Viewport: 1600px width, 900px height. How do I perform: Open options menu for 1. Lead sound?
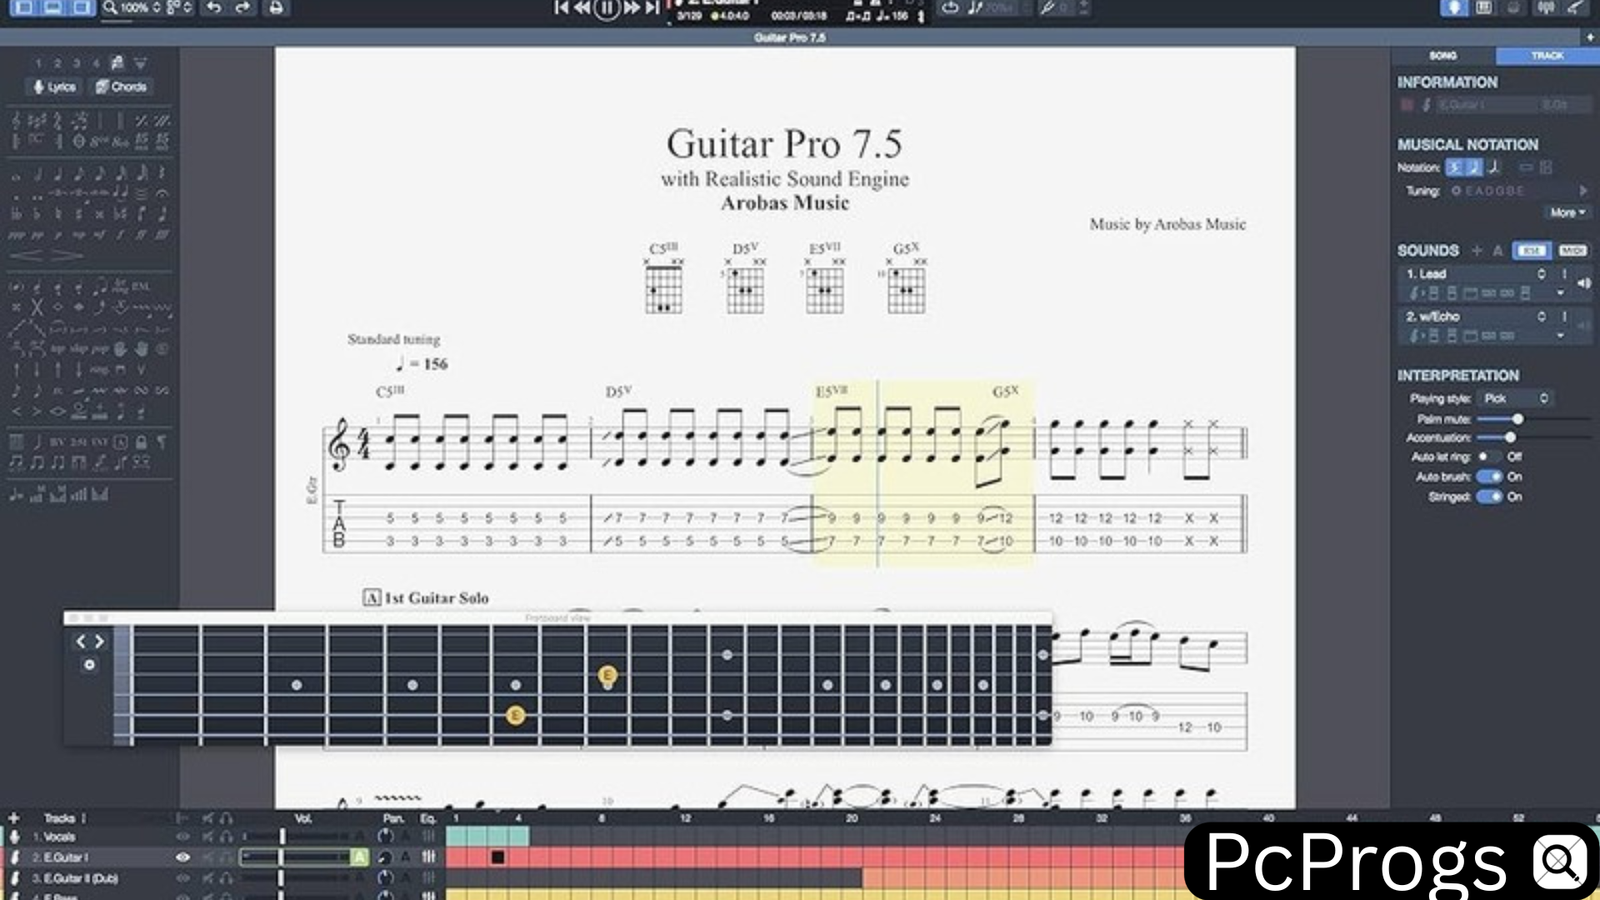tap(1565, 274)
